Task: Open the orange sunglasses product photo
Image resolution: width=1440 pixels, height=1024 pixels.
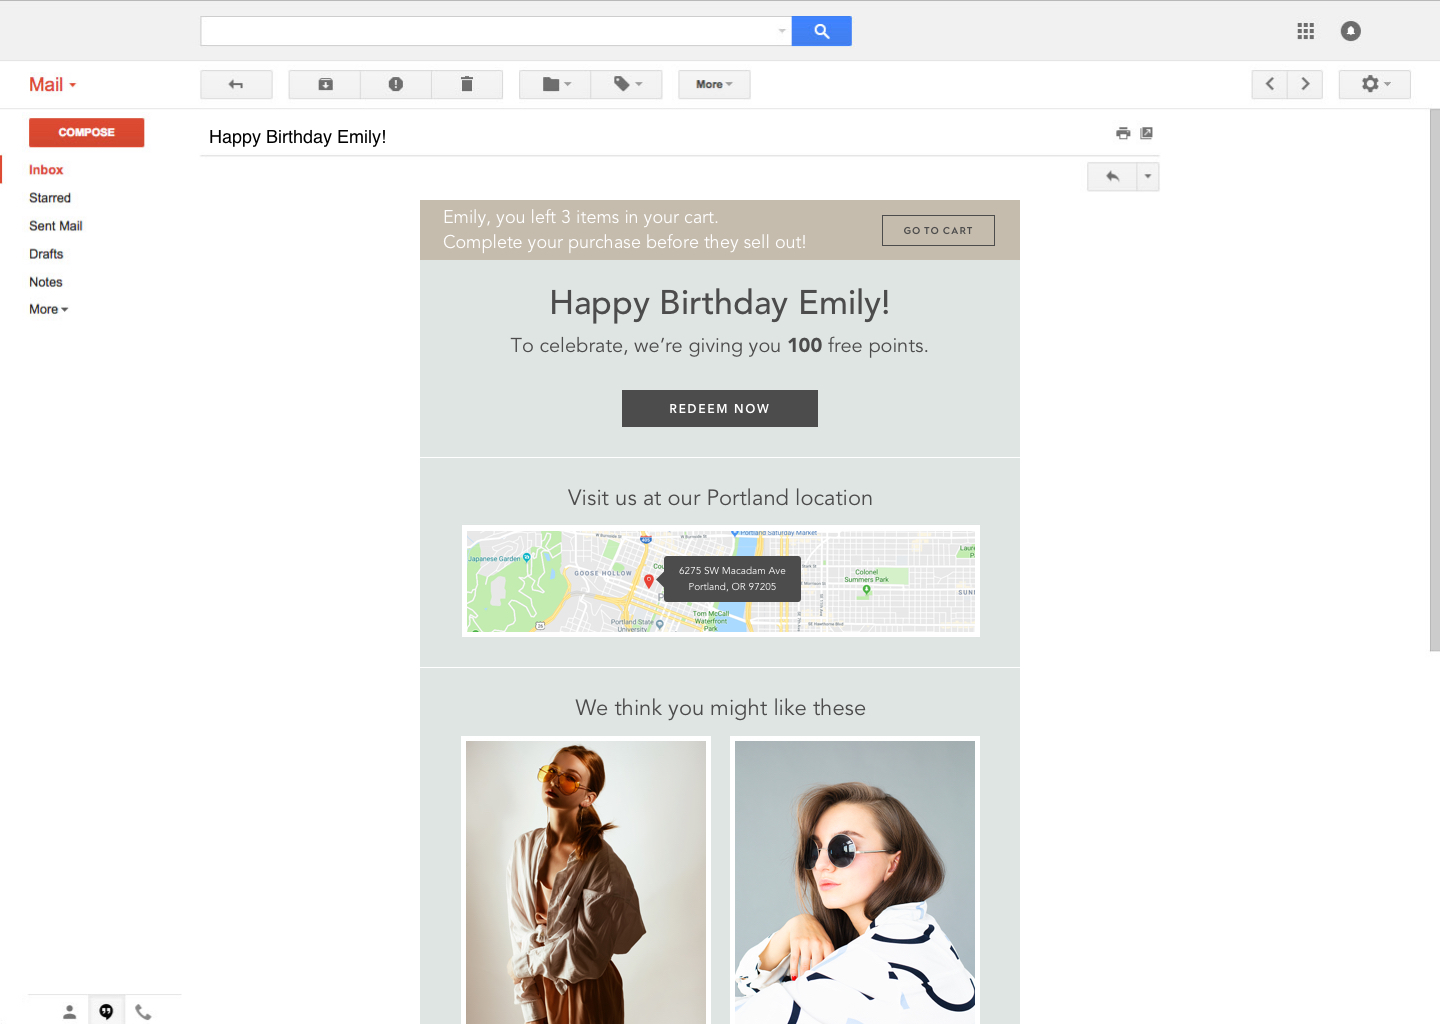Action: click(586, 882)
